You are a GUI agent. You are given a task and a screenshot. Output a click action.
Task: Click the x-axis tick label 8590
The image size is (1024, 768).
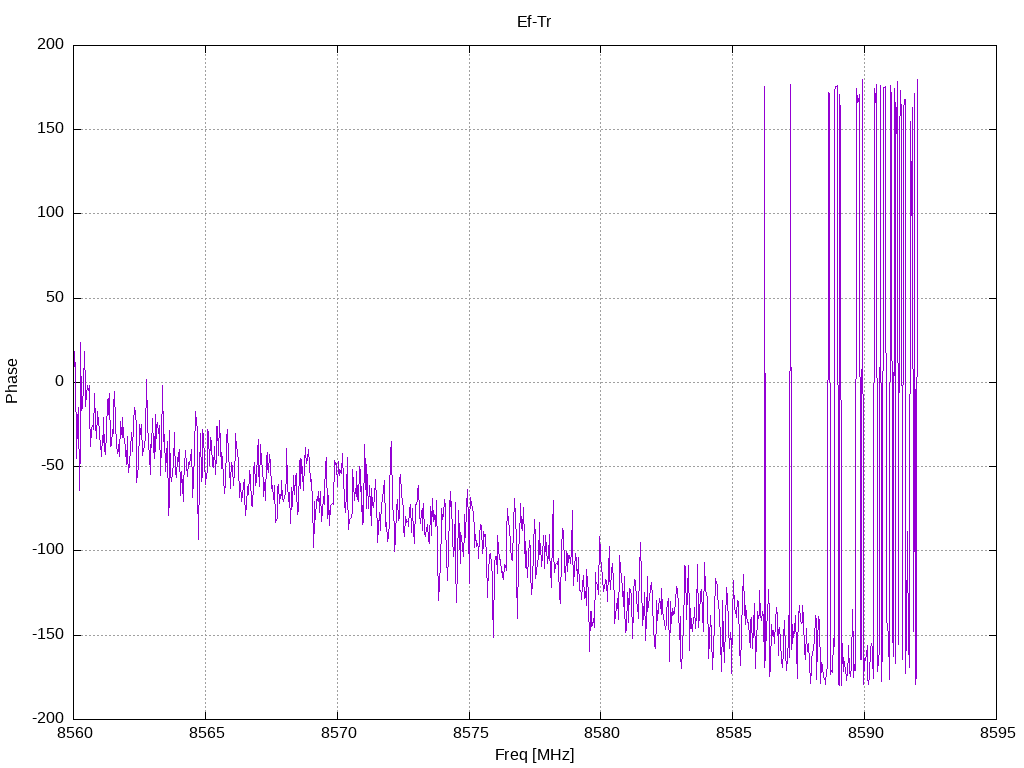(865, 733)
